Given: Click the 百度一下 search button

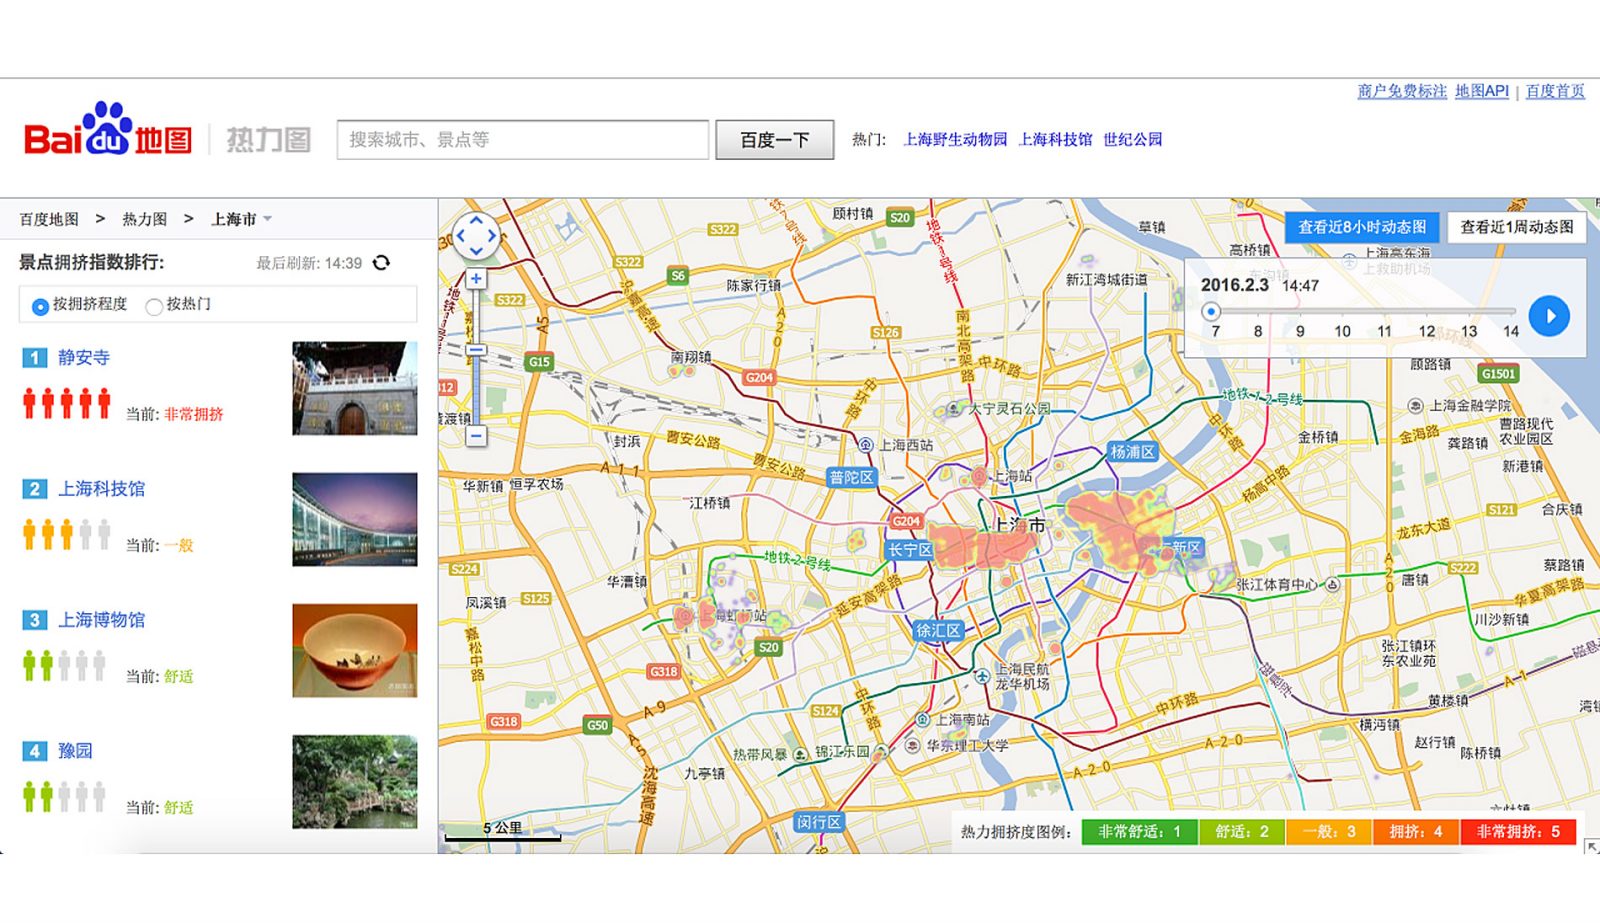Looking at the screenshot, I should coord(773,139).
